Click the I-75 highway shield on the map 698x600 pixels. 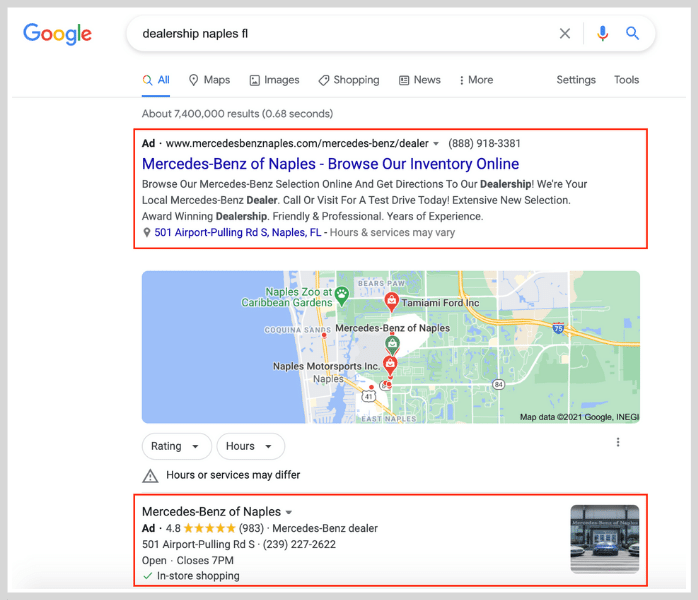click(x=558, y=328)
